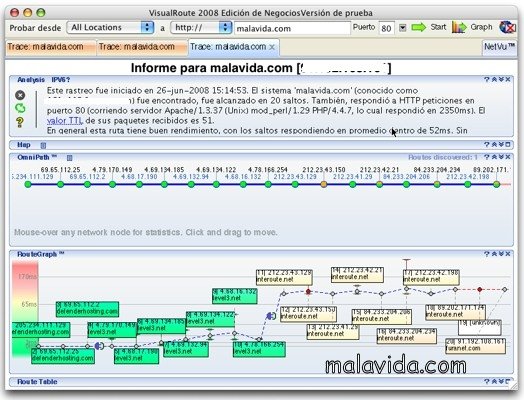Expand OmniPath panel with down chevron
Viewport: 524px width, 400px height.
point(501,157)
